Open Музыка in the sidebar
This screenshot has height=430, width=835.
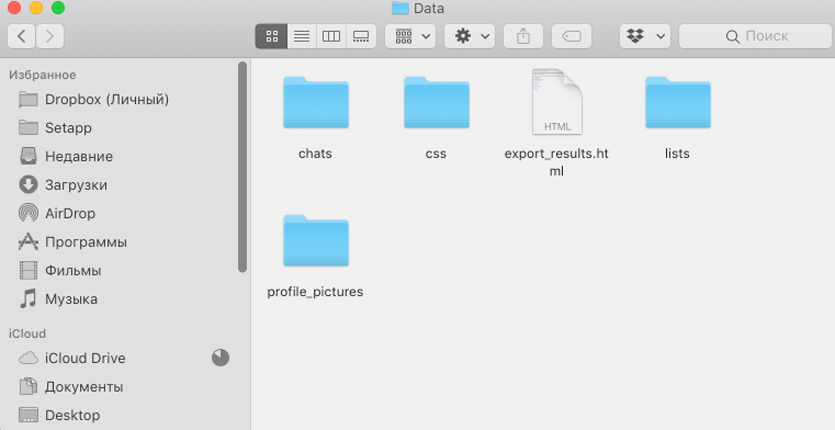[124, 299]
